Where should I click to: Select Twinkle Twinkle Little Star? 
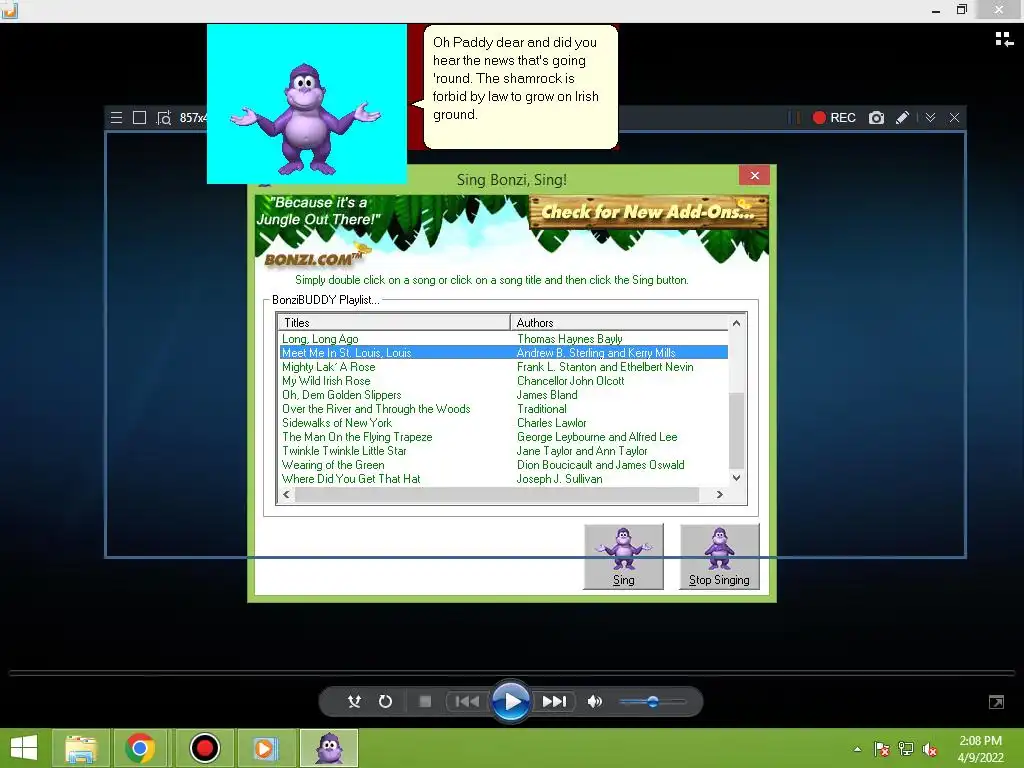[x=344, y=451]
